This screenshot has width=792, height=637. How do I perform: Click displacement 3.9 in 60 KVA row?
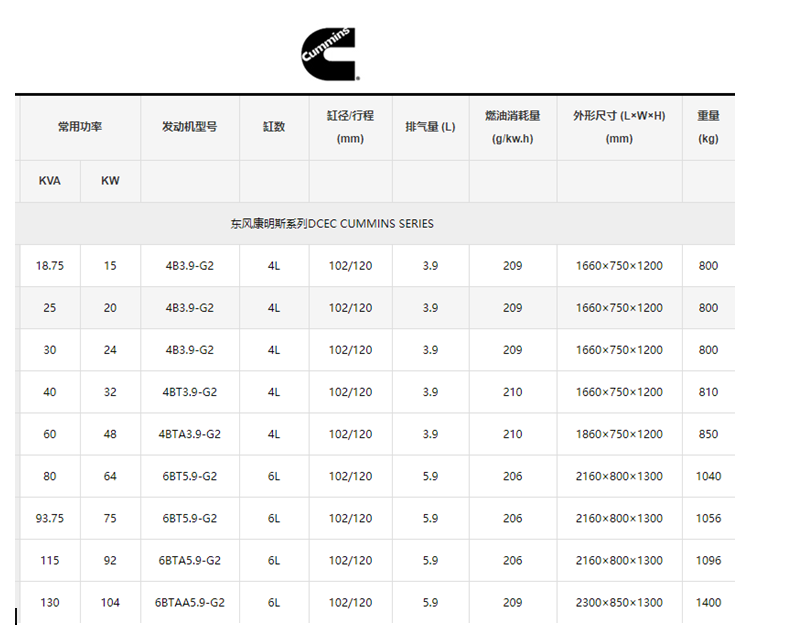(430, 434)
